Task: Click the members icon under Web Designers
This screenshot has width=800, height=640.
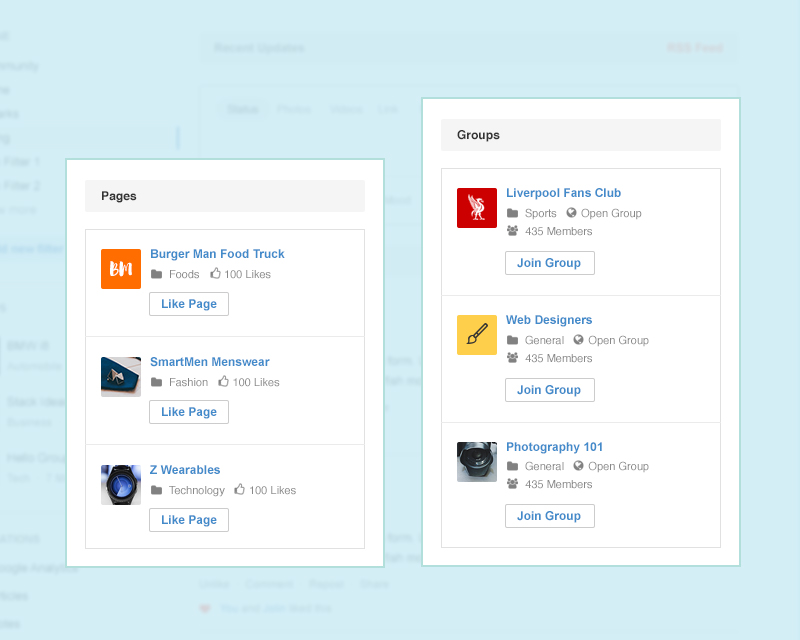Action: pos(513,358)
